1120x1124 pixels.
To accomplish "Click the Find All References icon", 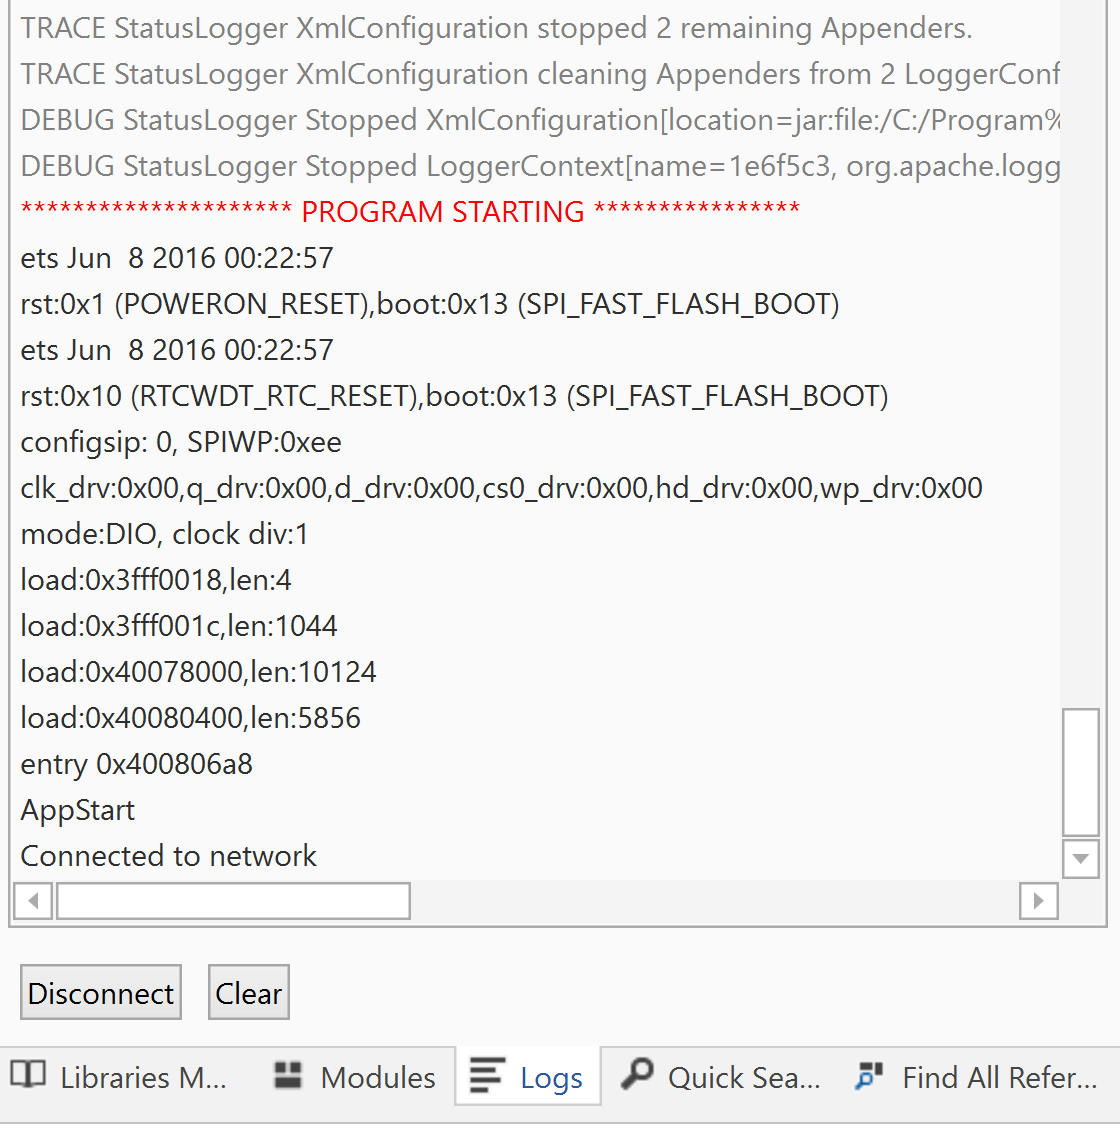I will (x=868, y=1076).
